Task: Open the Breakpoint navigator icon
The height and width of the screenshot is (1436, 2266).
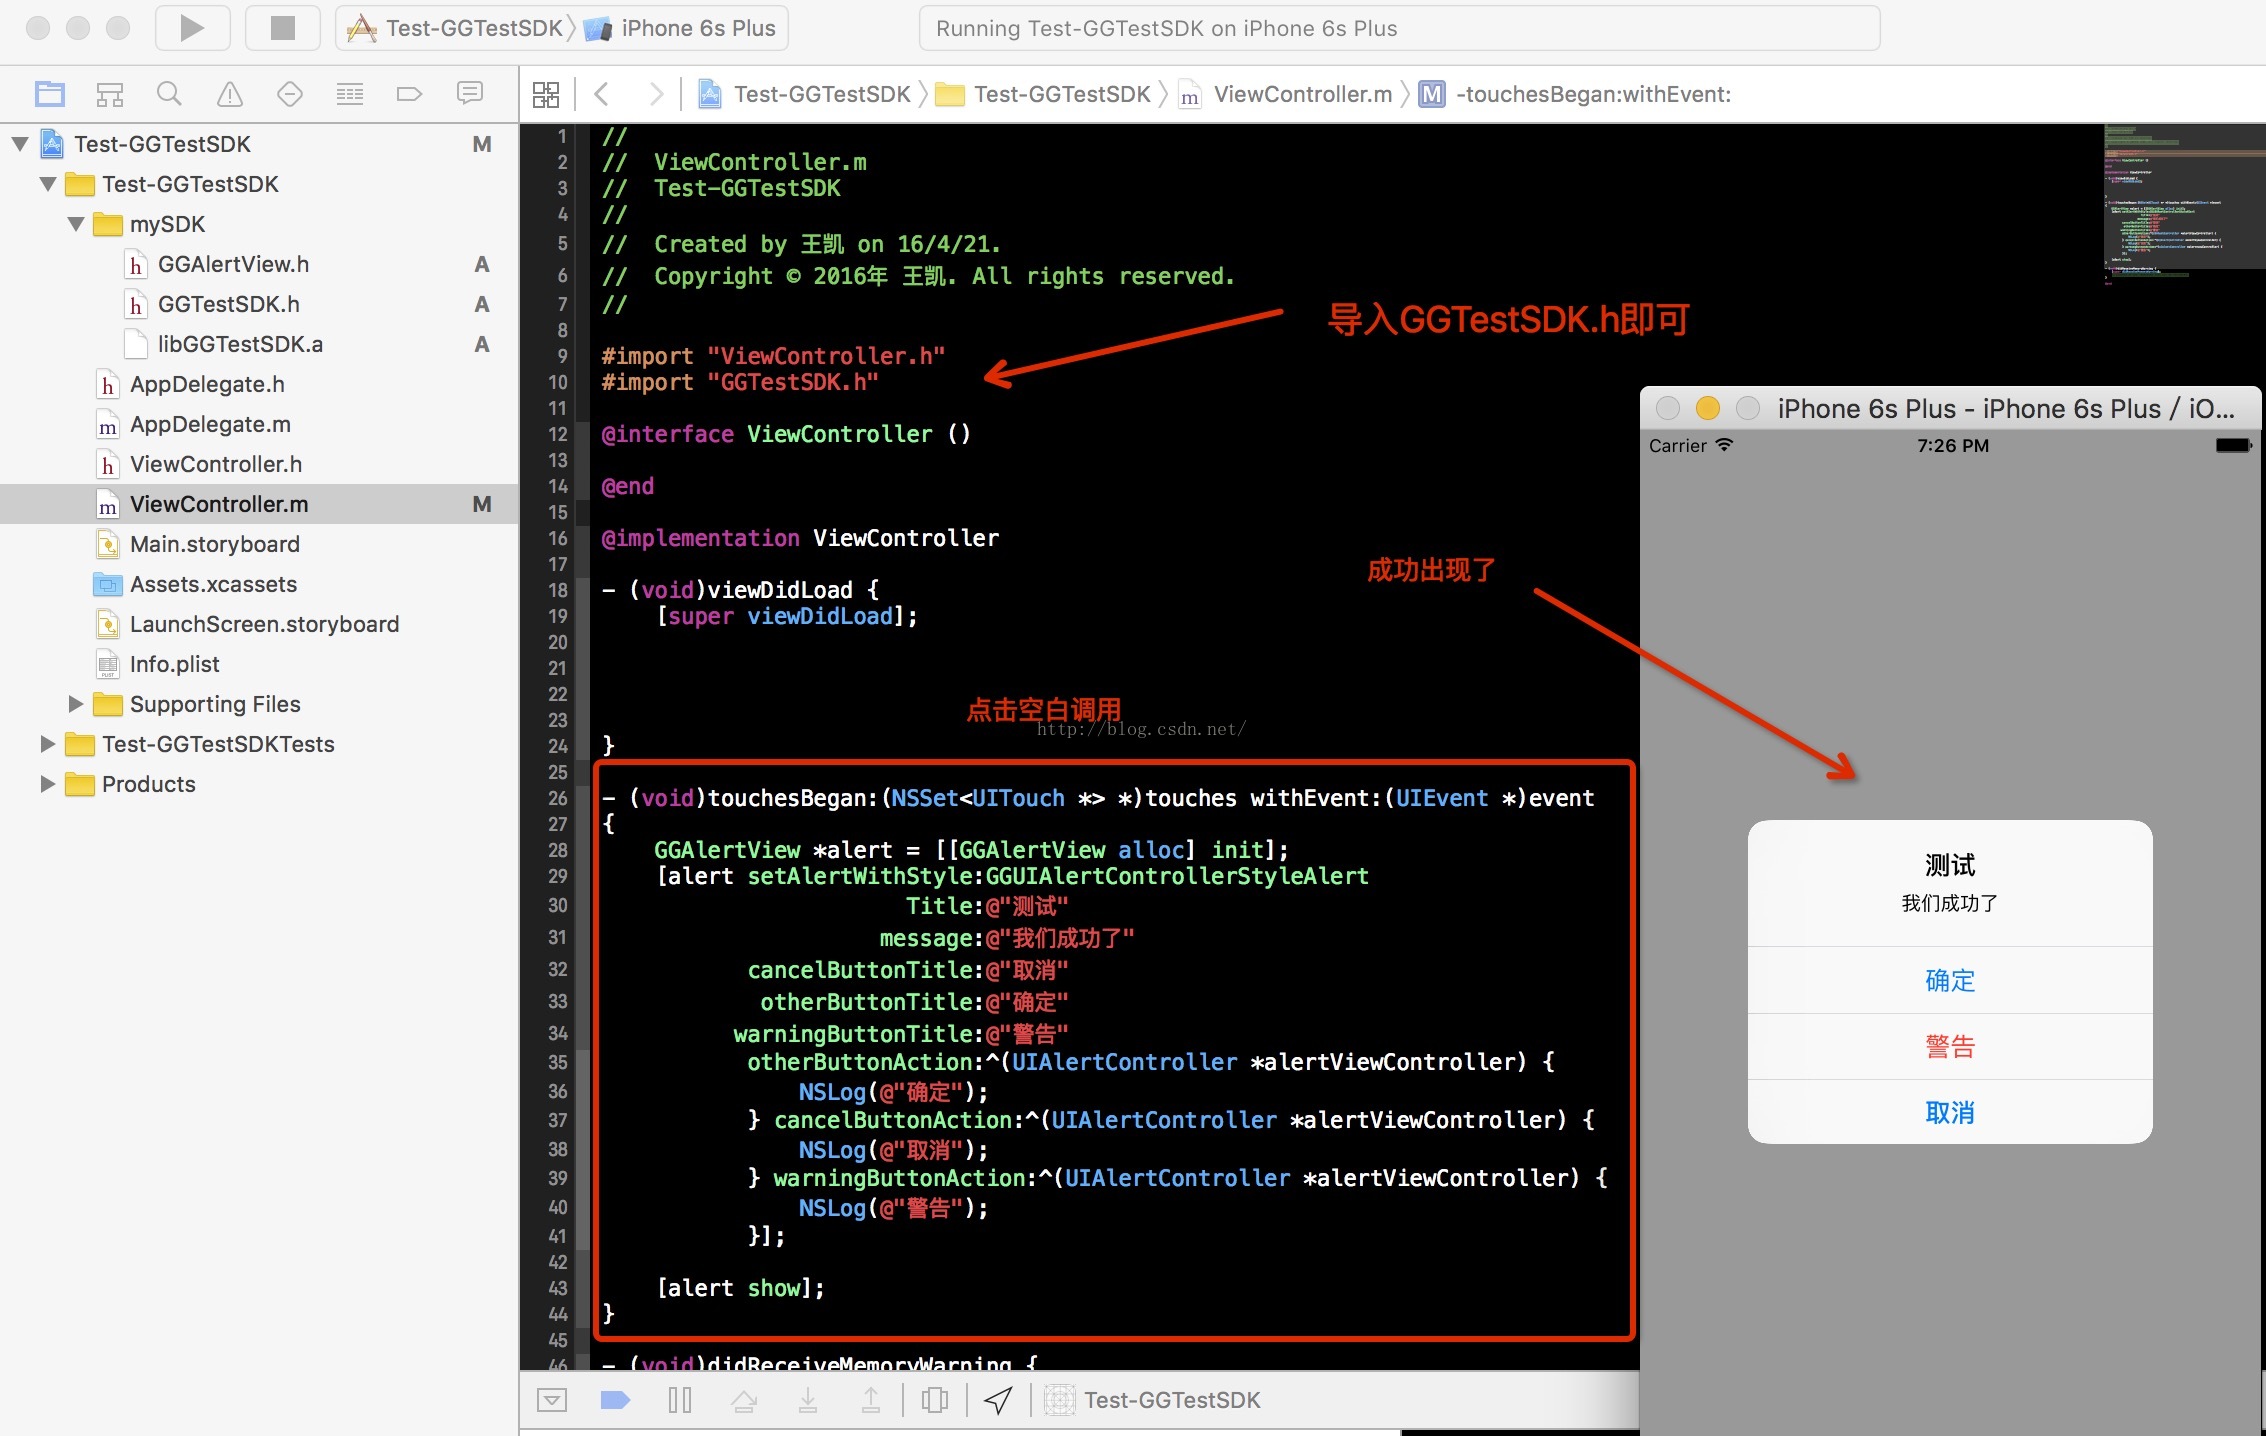Action: click(409, 94)
